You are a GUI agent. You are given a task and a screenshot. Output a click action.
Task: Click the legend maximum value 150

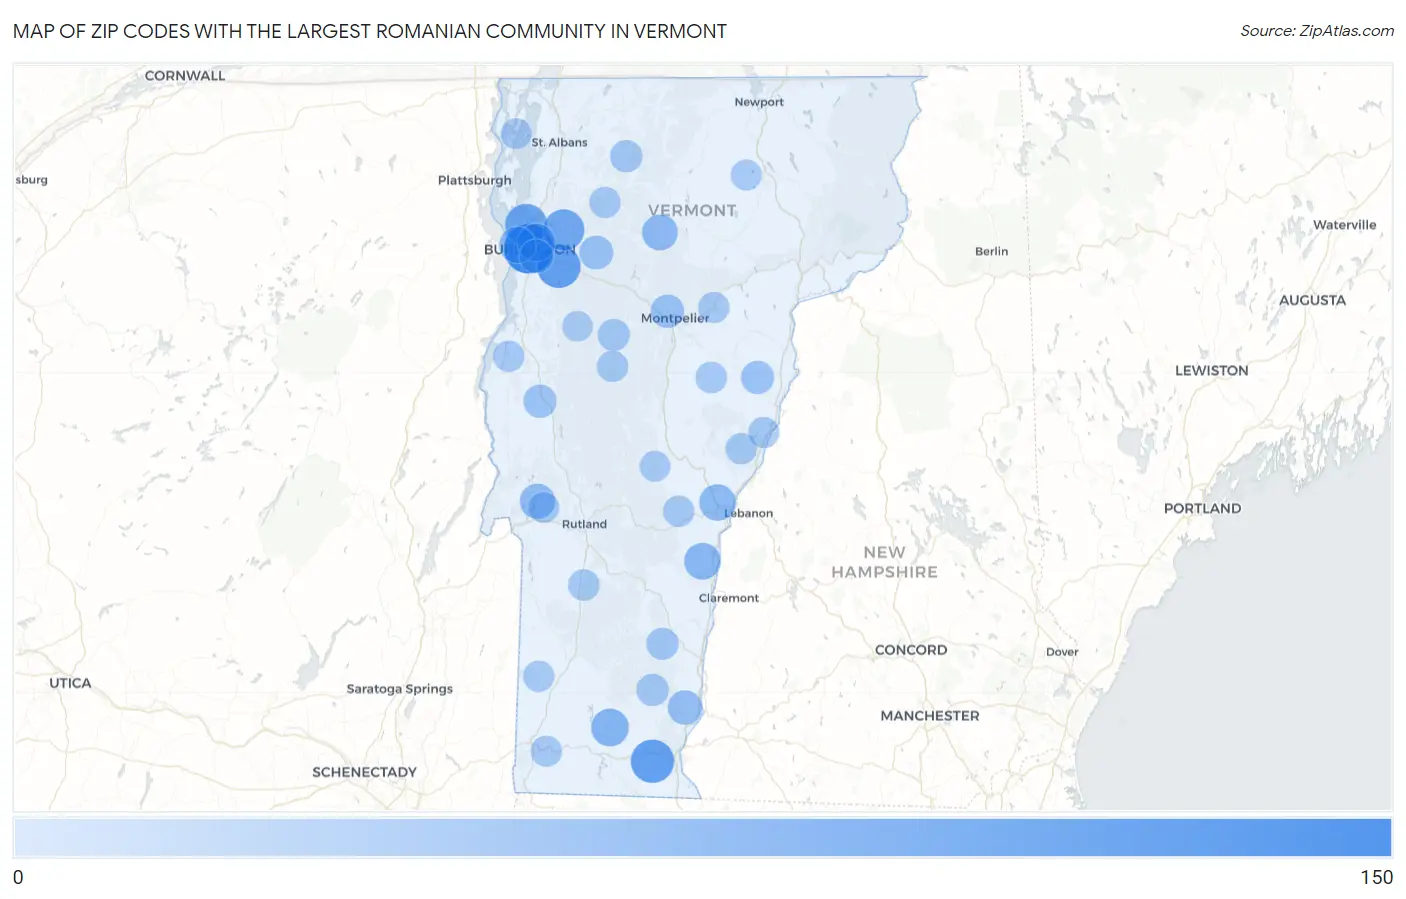tap(1376, 877)
